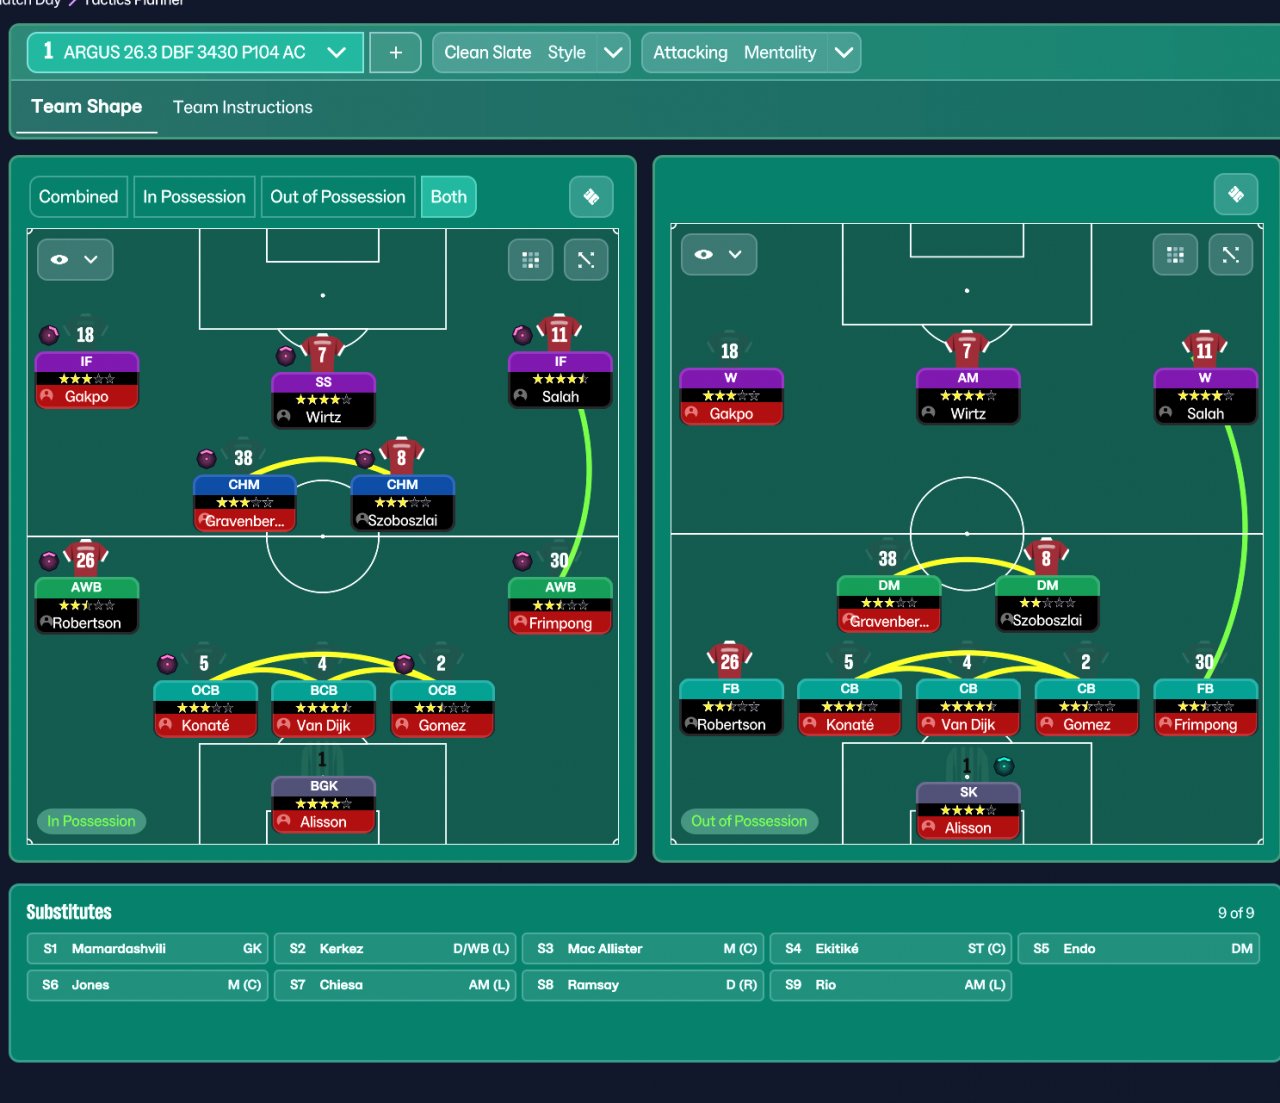This screenshot has height=1103, width=1280.
Task: Select Gravenberch's CHM role card
Action: (x=244, y=503)
